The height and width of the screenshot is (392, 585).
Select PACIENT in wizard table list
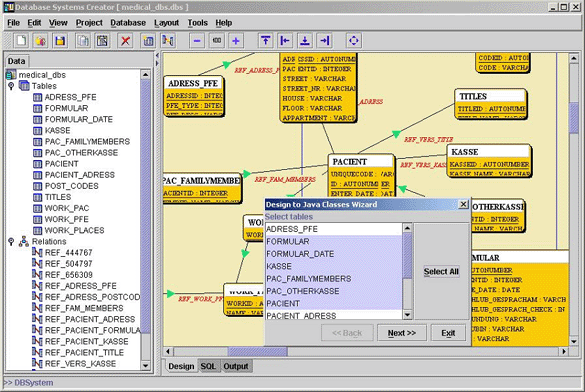click(334, 304)
